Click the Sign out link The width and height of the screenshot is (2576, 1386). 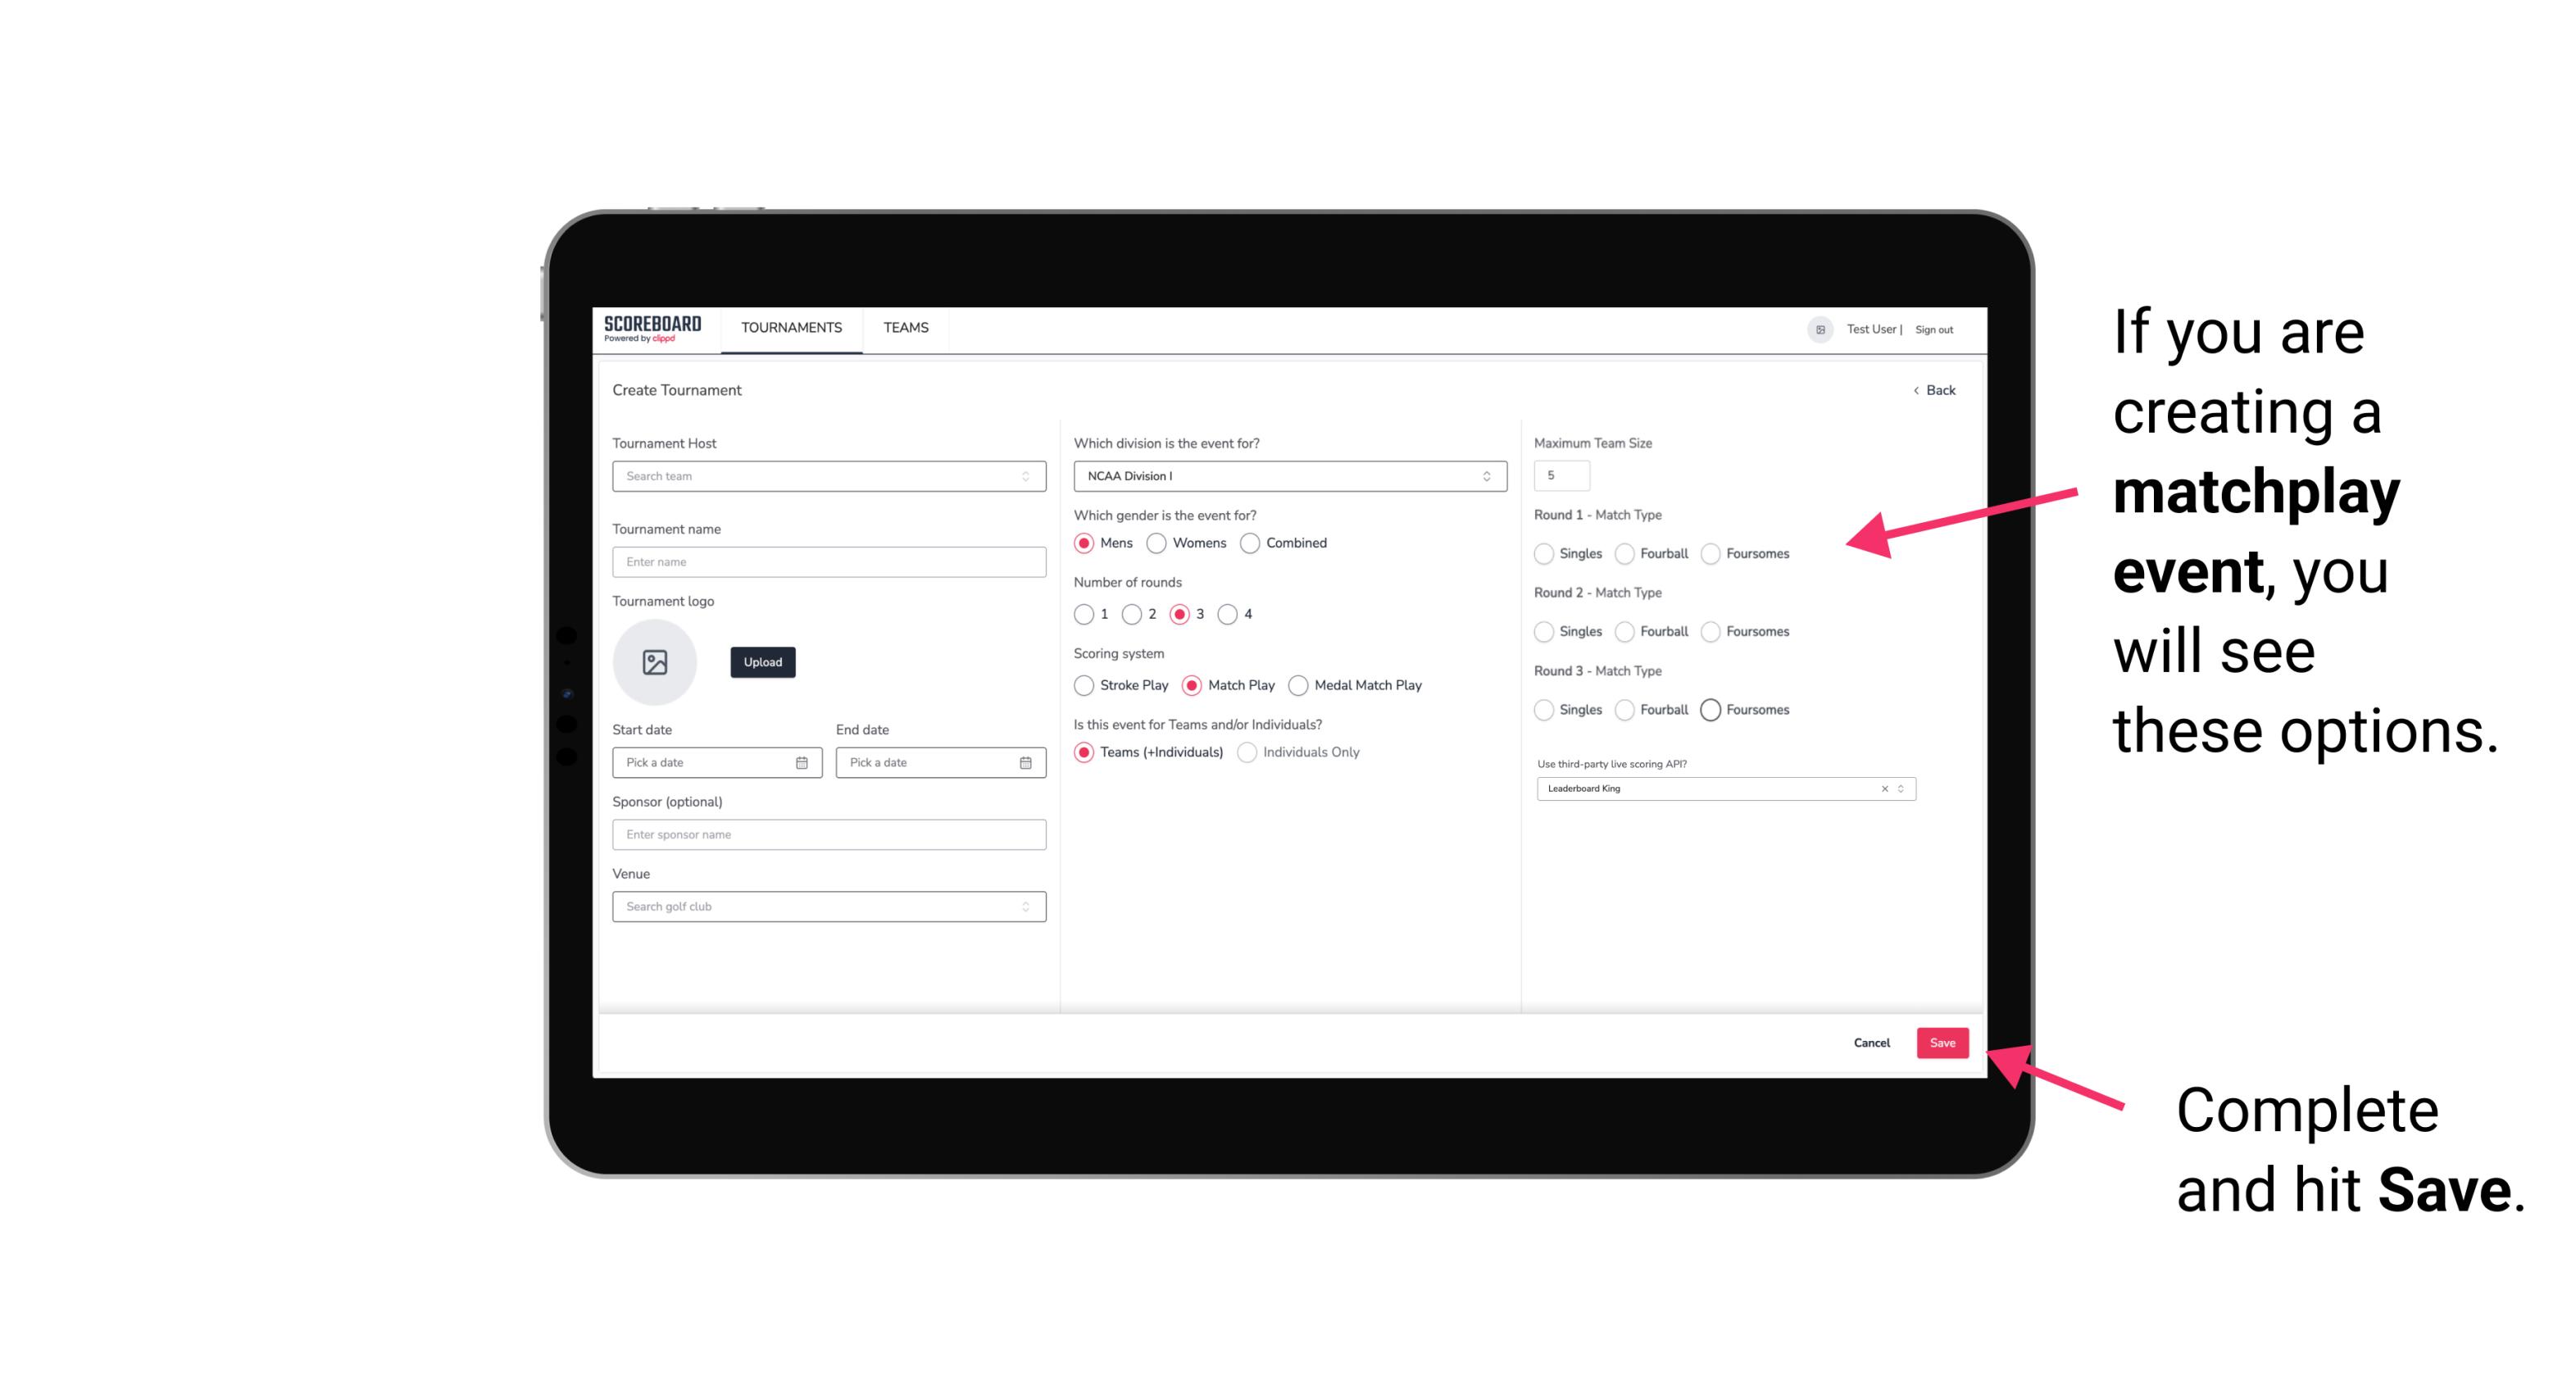pyautogui.click(x=1933, y=328)
